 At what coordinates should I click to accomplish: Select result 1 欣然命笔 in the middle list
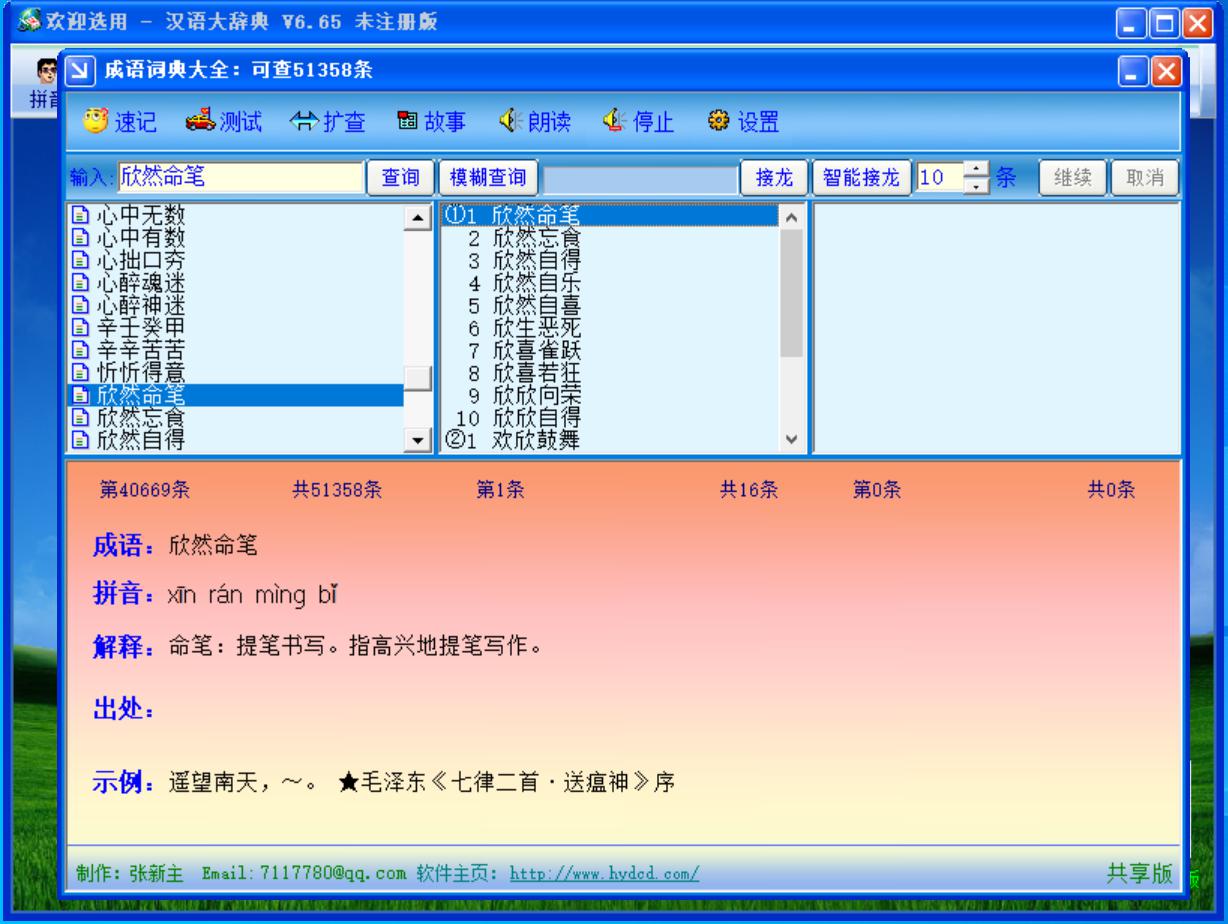(609, 215)
